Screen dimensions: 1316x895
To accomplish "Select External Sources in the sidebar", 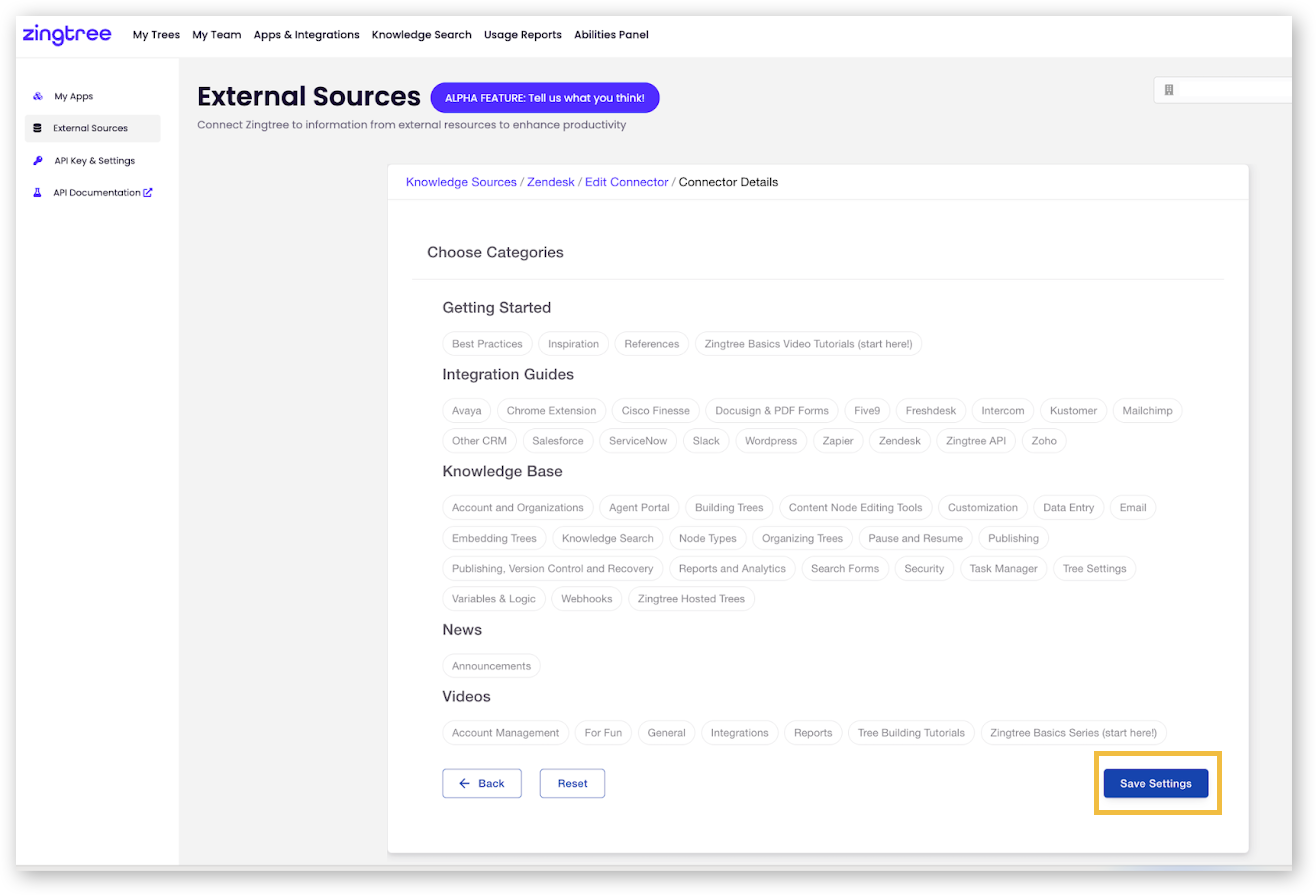I will pyautogui.click(x=93, y=128).
